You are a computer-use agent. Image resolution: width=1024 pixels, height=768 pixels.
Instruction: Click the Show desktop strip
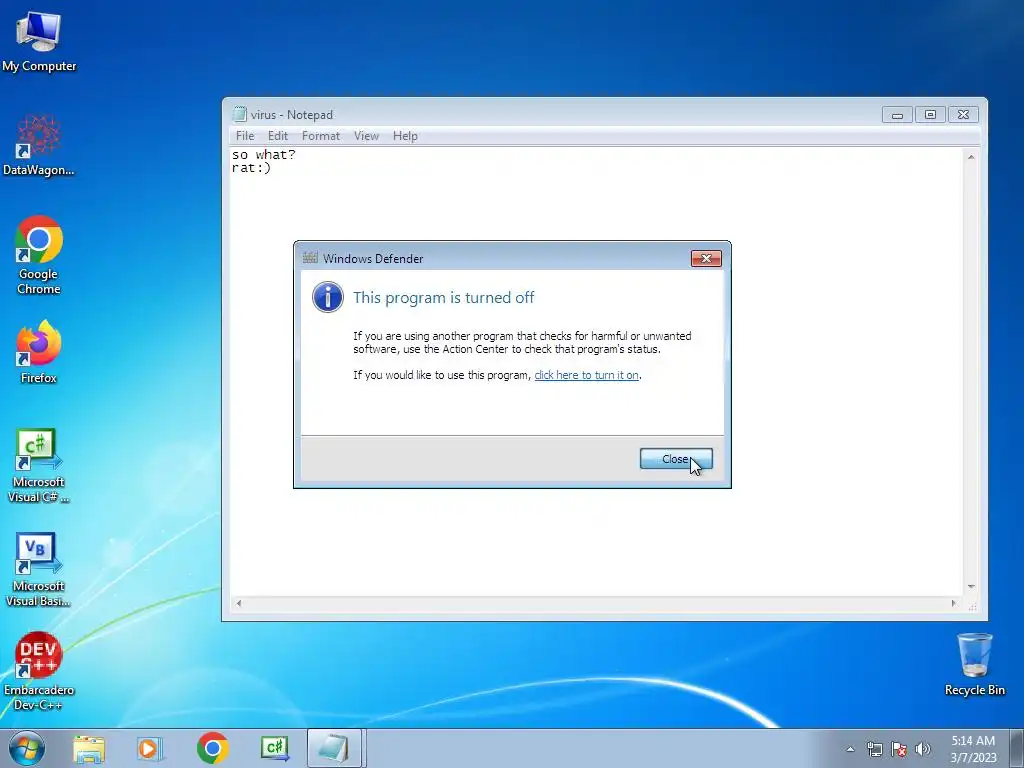tap(1016, 748)
